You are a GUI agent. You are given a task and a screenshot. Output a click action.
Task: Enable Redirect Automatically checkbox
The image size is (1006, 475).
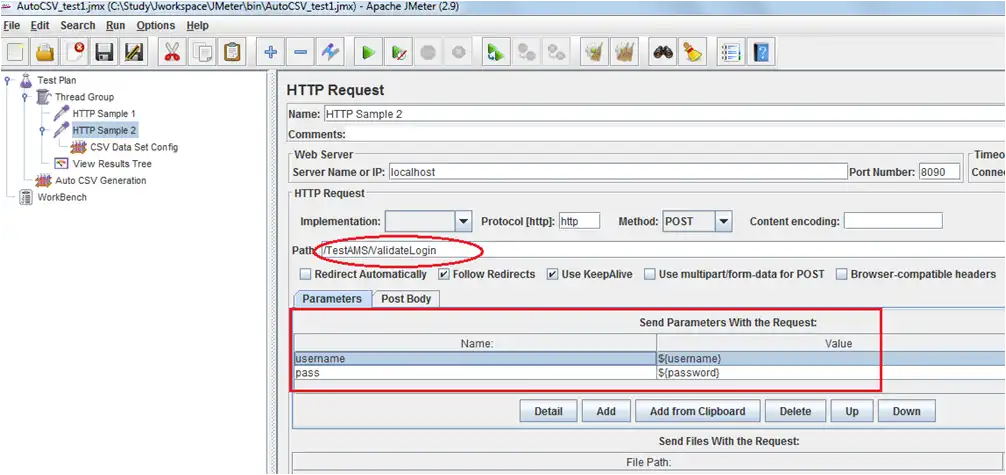(306, 274)
